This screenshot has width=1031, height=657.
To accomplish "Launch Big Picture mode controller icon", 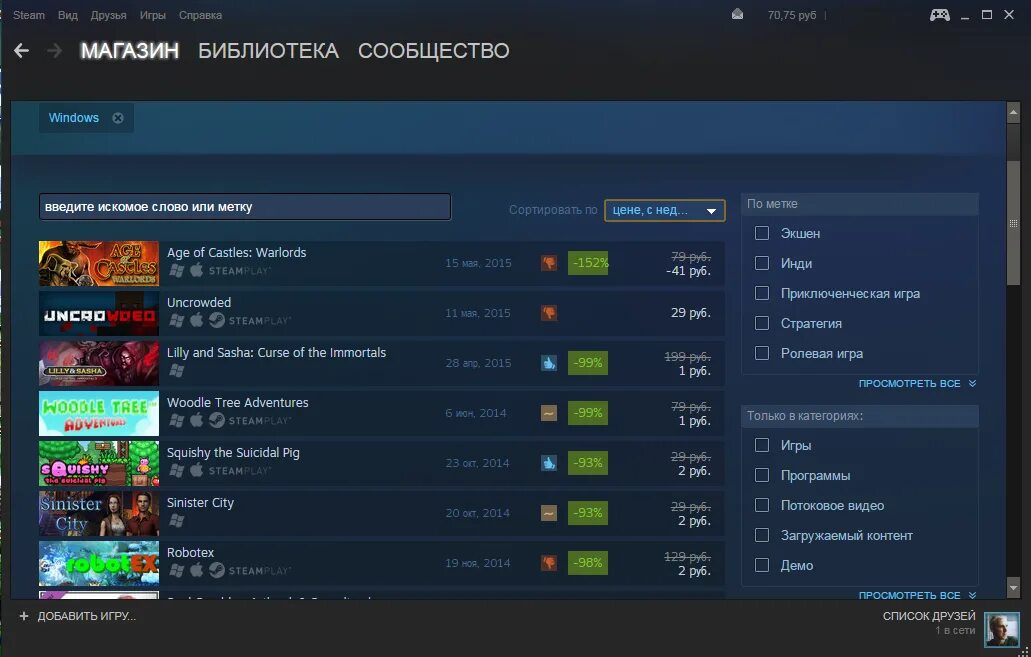I will (939, 14).
